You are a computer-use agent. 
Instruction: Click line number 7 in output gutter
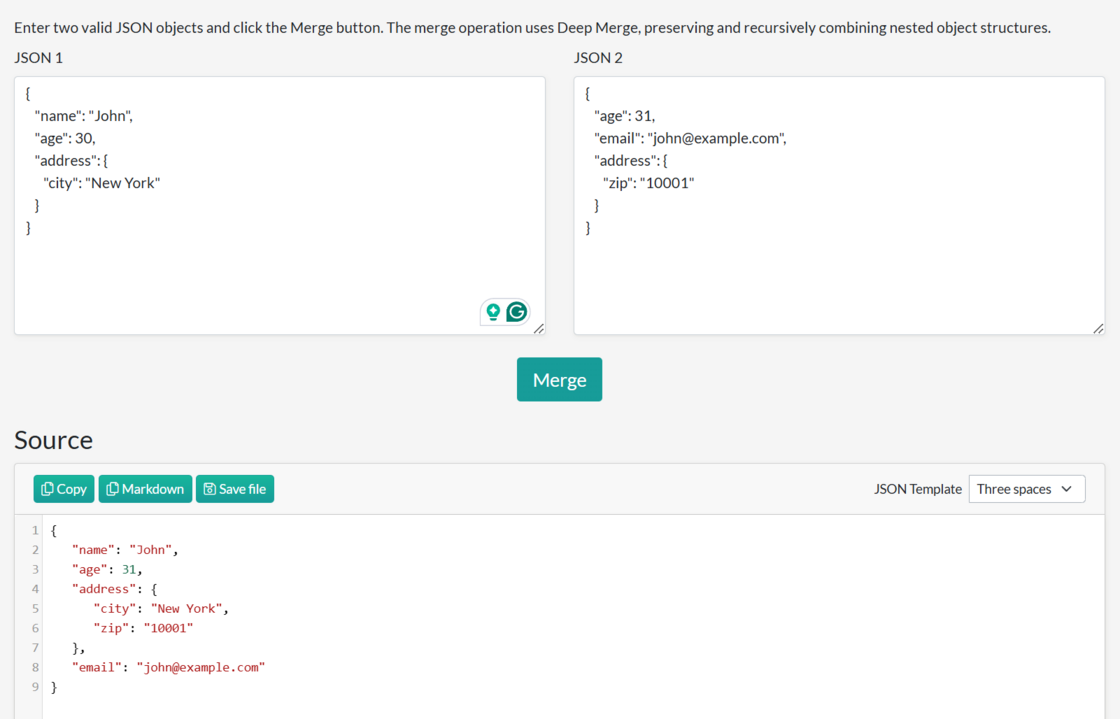tap(35, 648)
